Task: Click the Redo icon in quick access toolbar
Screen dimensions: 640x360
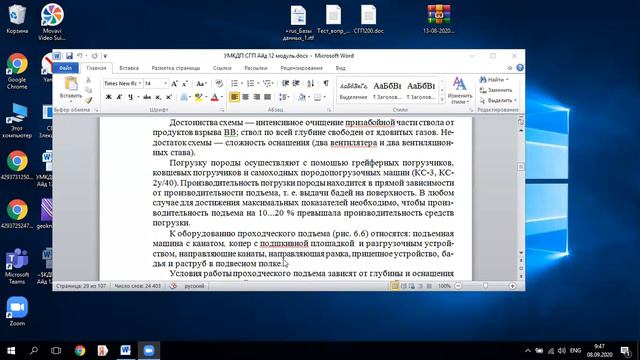Action: pyautogui.click(x=94, y=56)
